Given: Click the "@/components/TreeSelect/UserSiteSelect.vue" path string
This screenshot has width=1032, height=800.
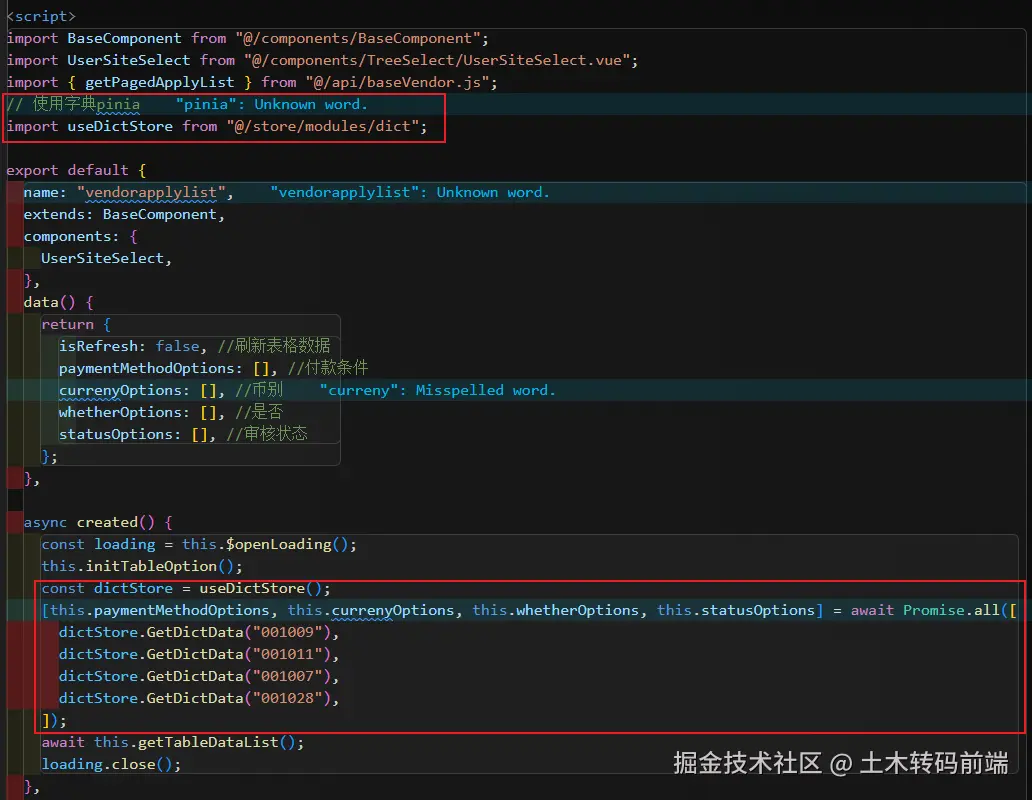Looking at the screenshot, I should click(x=437, y=60).
